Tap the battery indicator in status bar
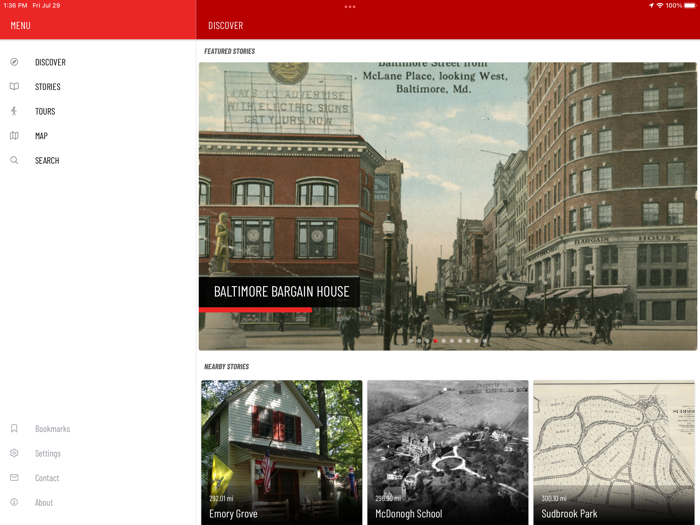This screenshot has width=700, height=525. [x=690, y=5]
